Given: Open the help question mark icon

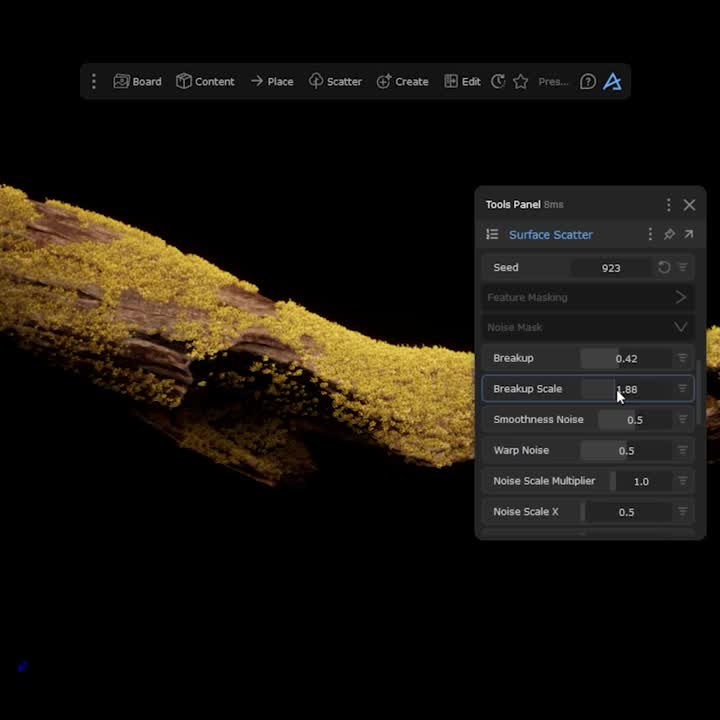Looking at the screenshot, I should [588, 82].
